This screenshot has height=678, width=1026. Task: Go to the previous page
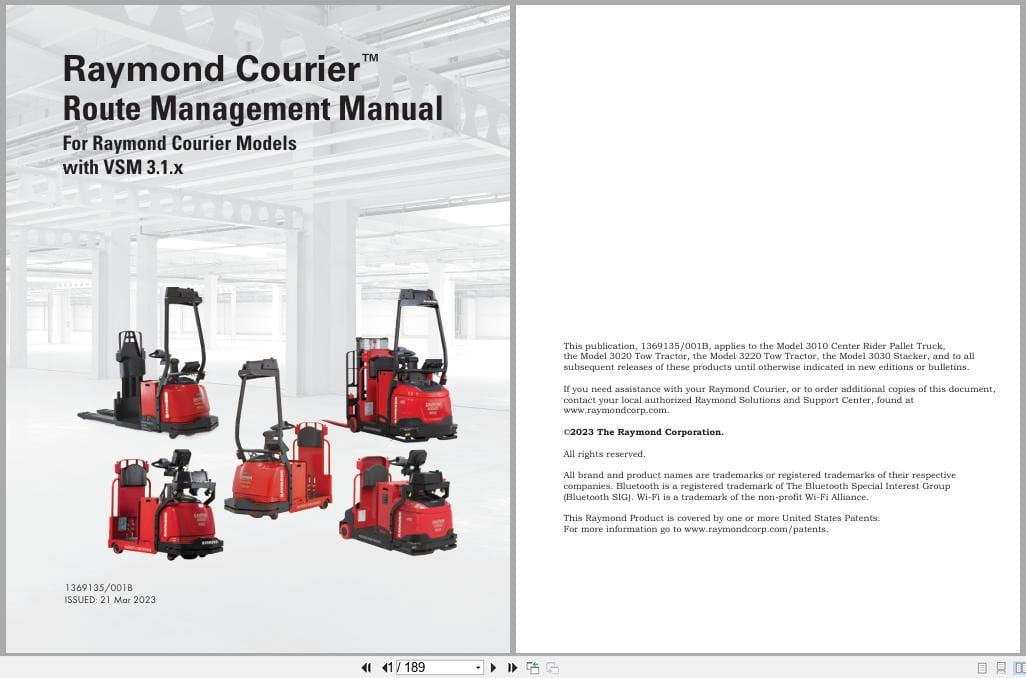pos(384,668)
